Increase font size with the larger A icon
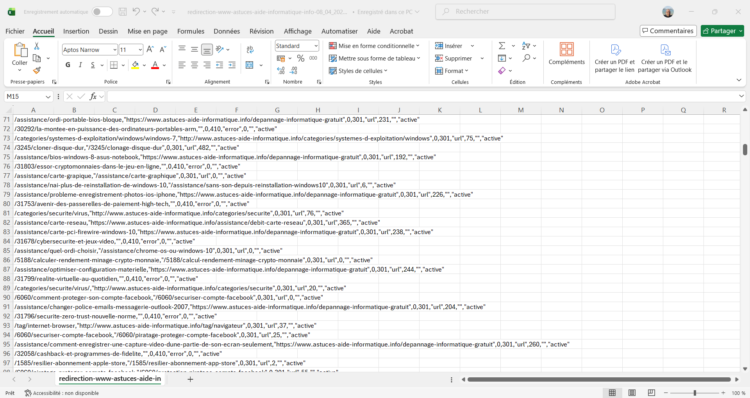750x398 pixels. coord(150,49)
